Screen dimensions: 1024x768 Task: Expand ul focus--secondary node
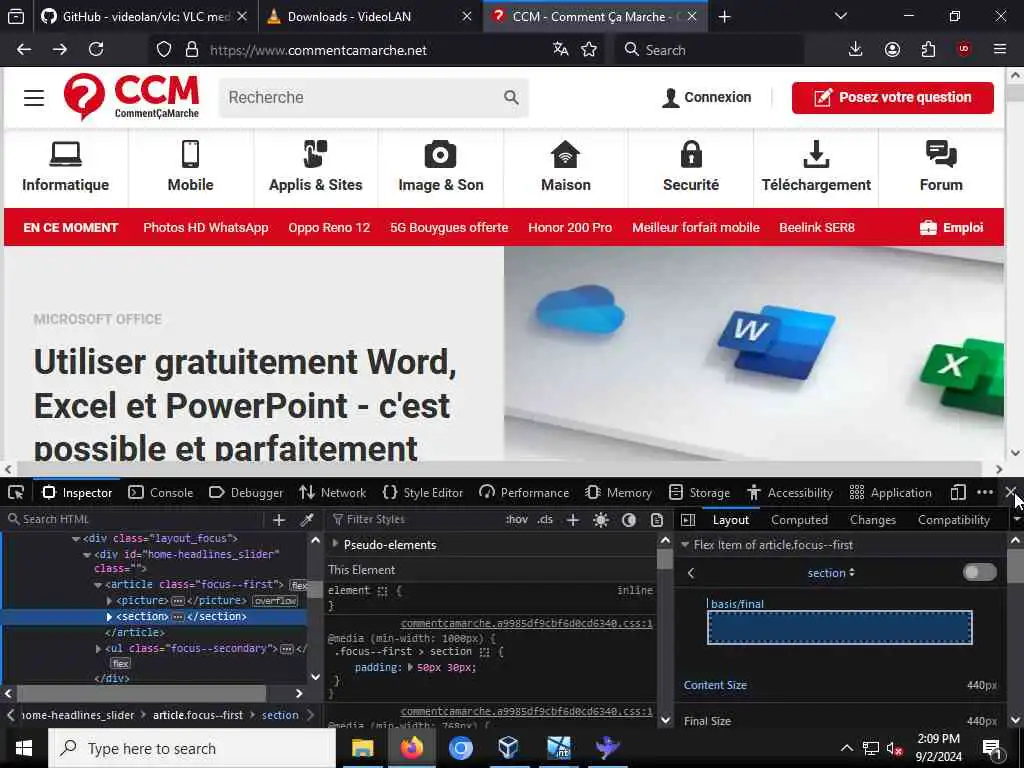tap(98, 648)
